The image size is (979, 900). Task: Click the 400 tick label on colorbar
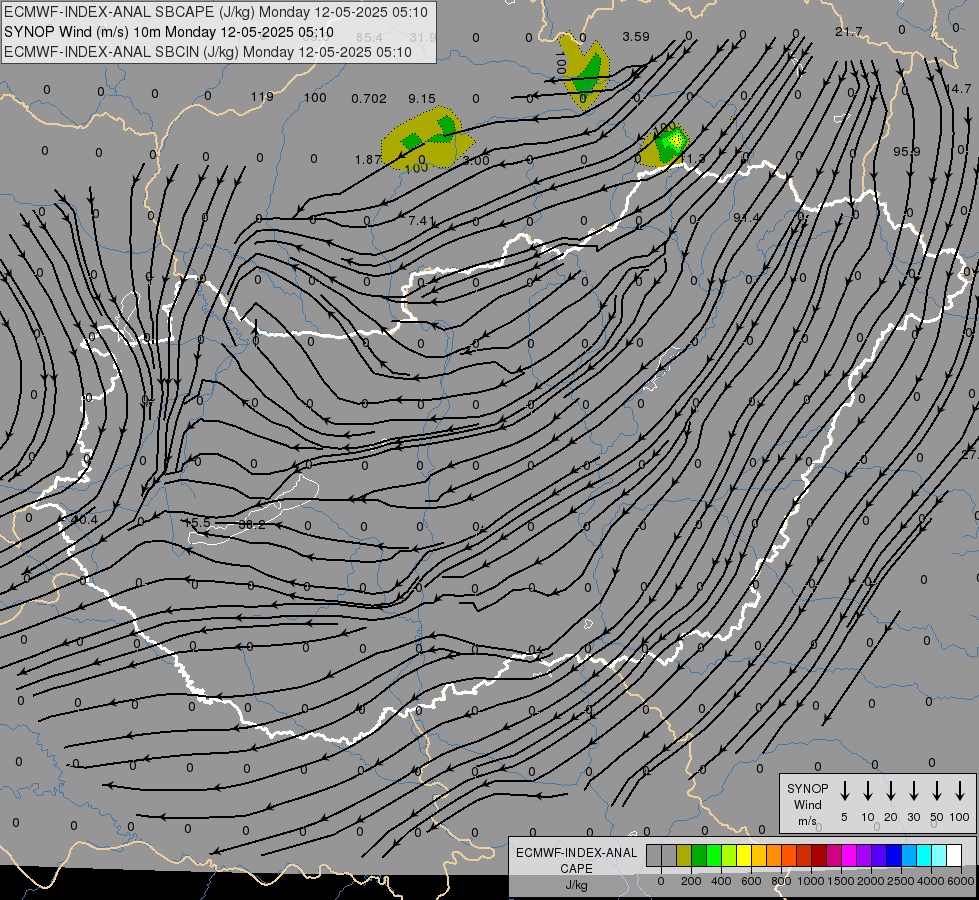pyautogui.click(x=721, y=881)
